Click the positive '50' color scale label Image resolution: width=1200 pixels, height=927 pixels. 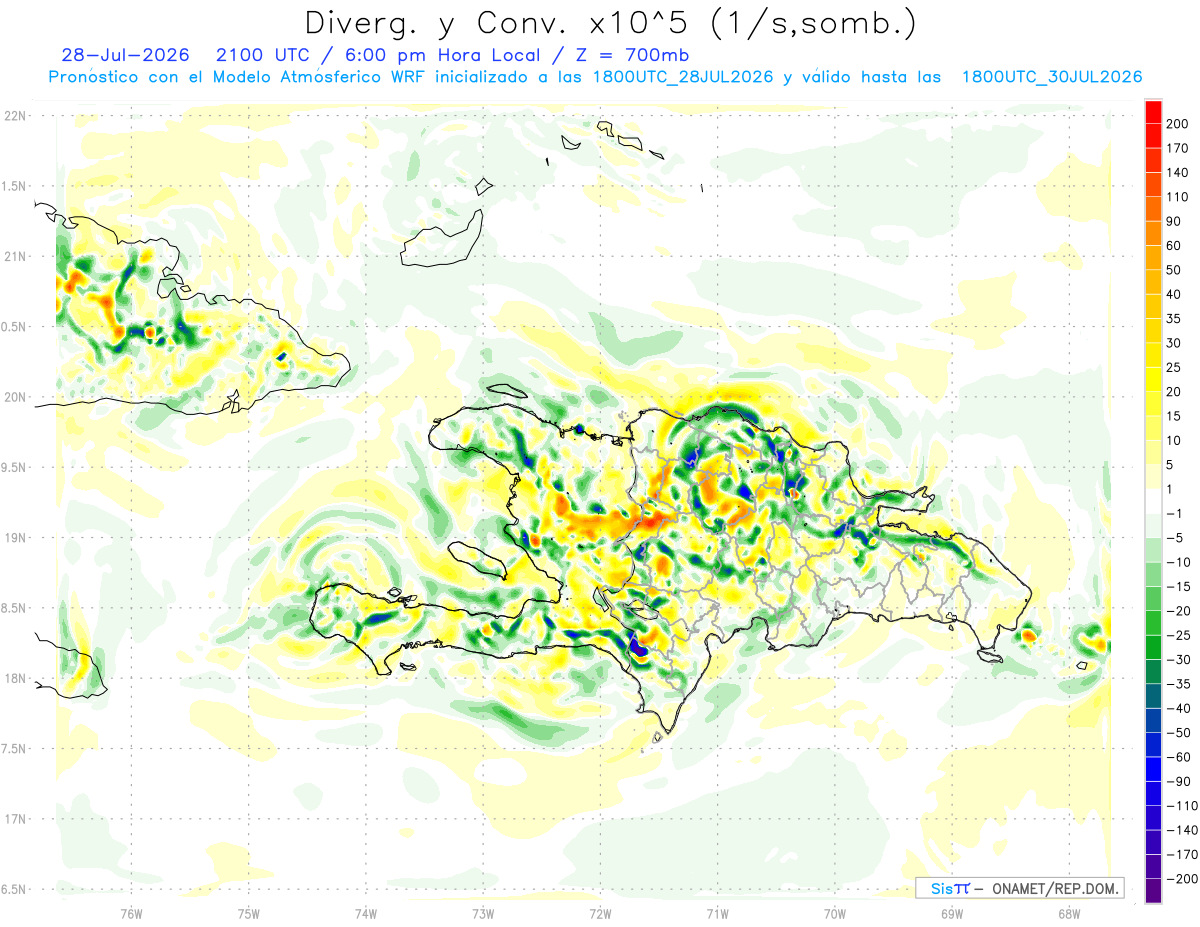[1174, 270]
